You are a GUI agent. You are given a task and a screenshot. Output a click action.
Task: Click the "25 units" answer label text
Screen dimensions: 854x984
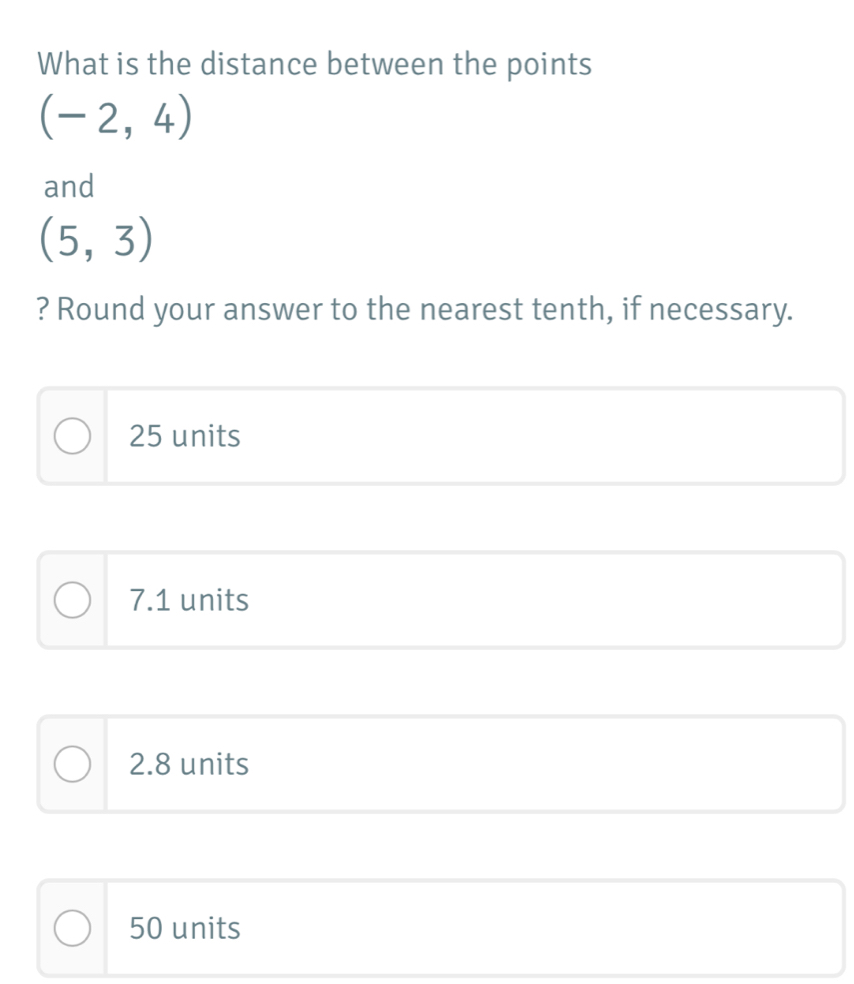[185, 437]
